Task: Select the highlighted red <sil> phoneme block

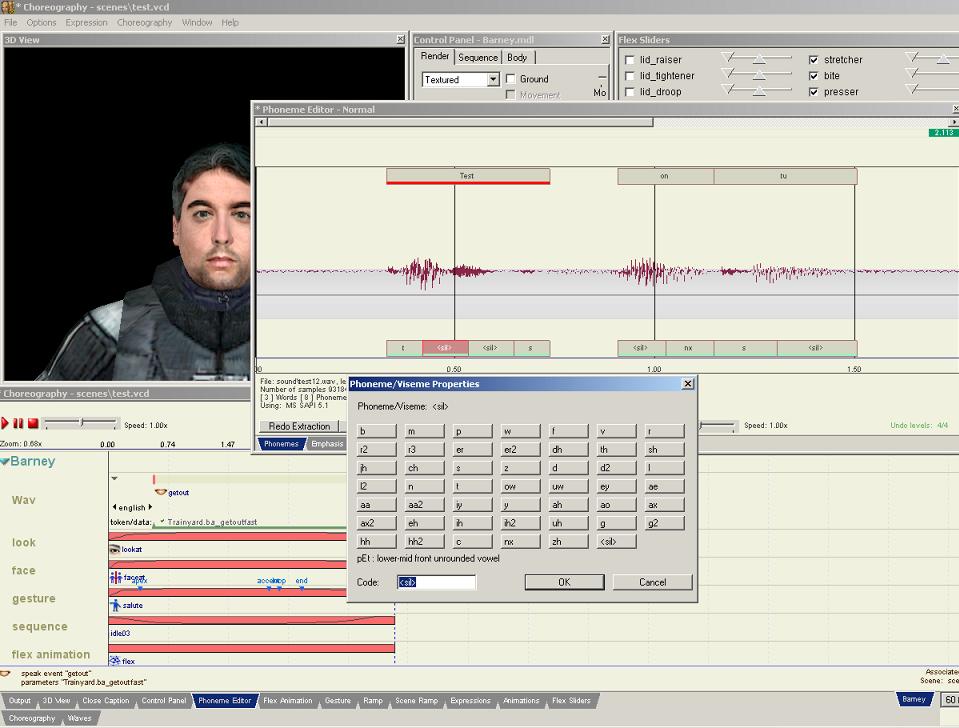Action: [x=445, y=348]
